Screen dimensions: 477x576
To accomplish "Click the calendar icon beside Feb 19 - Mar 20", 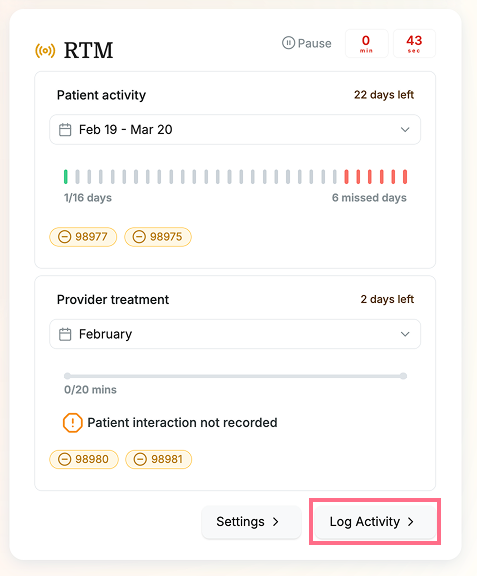I will click(65, 130).
